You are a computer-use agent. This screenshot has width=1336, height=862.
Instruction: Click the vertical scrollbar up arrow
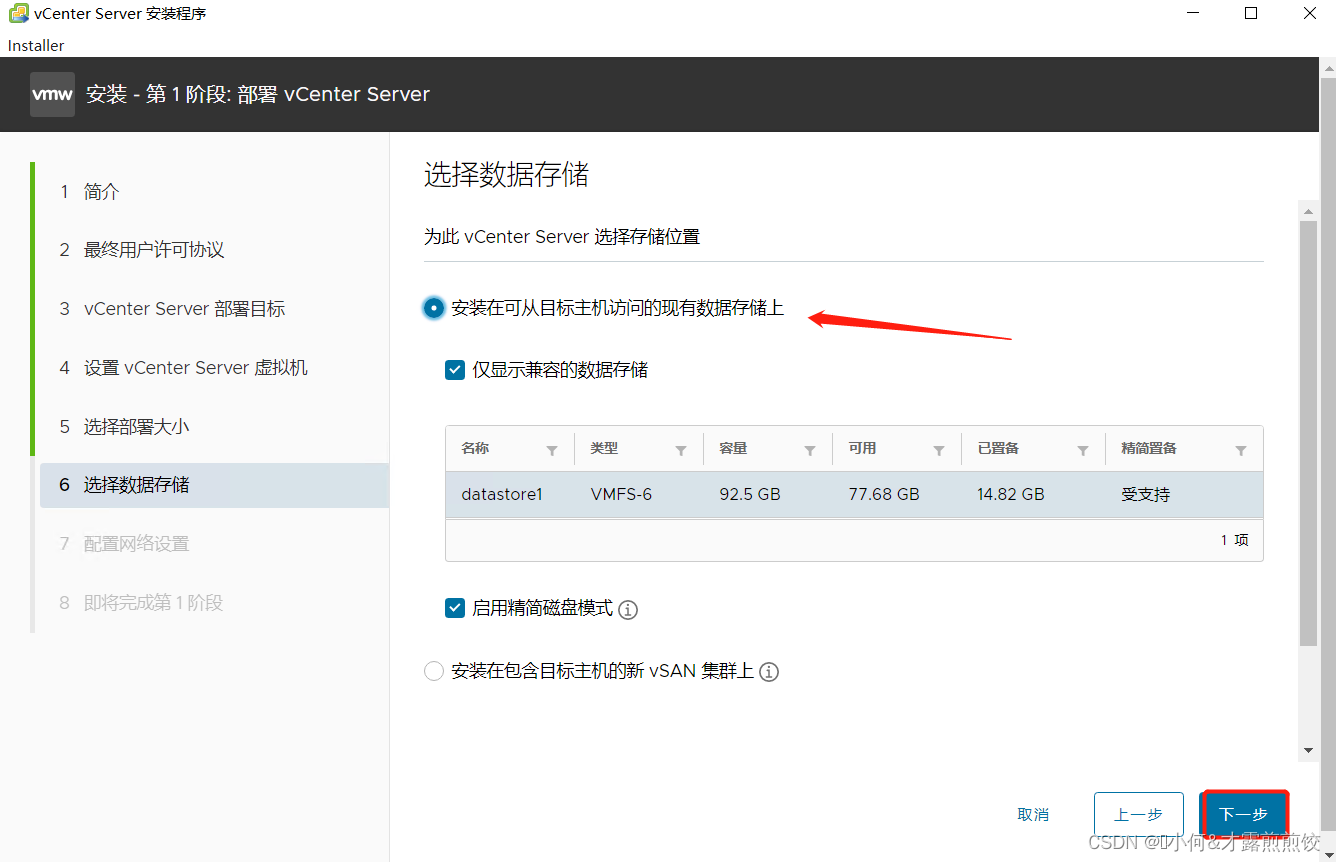[1308, 210]
